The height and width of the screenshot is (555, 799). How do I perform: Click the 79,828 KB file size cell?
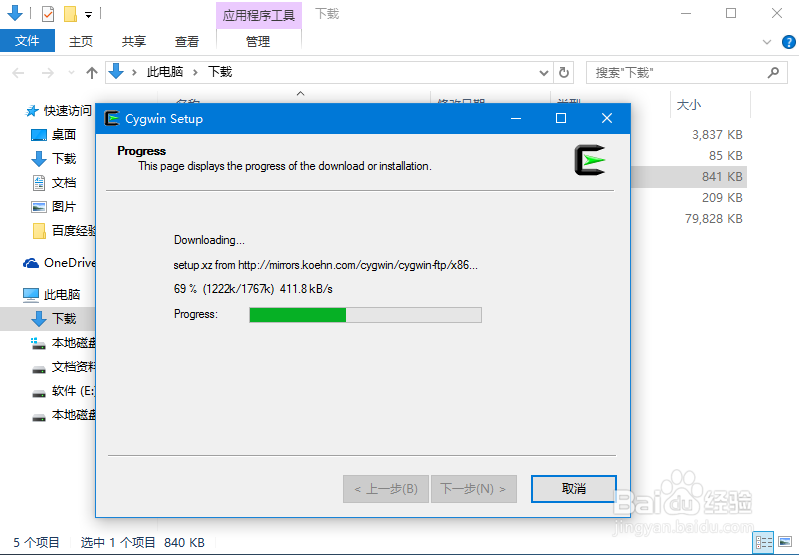coord(713,219)
